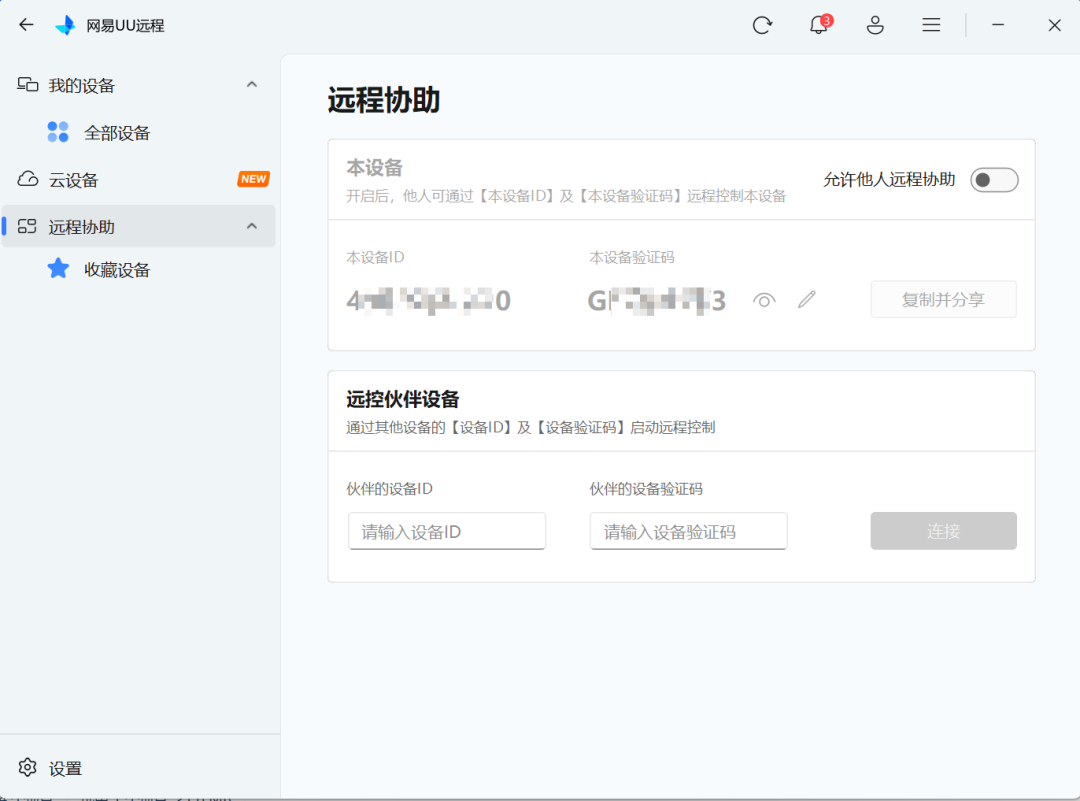Screen dimensions: 1080x801
Task: Open notifications bell with badge
Action: (820, 25)
